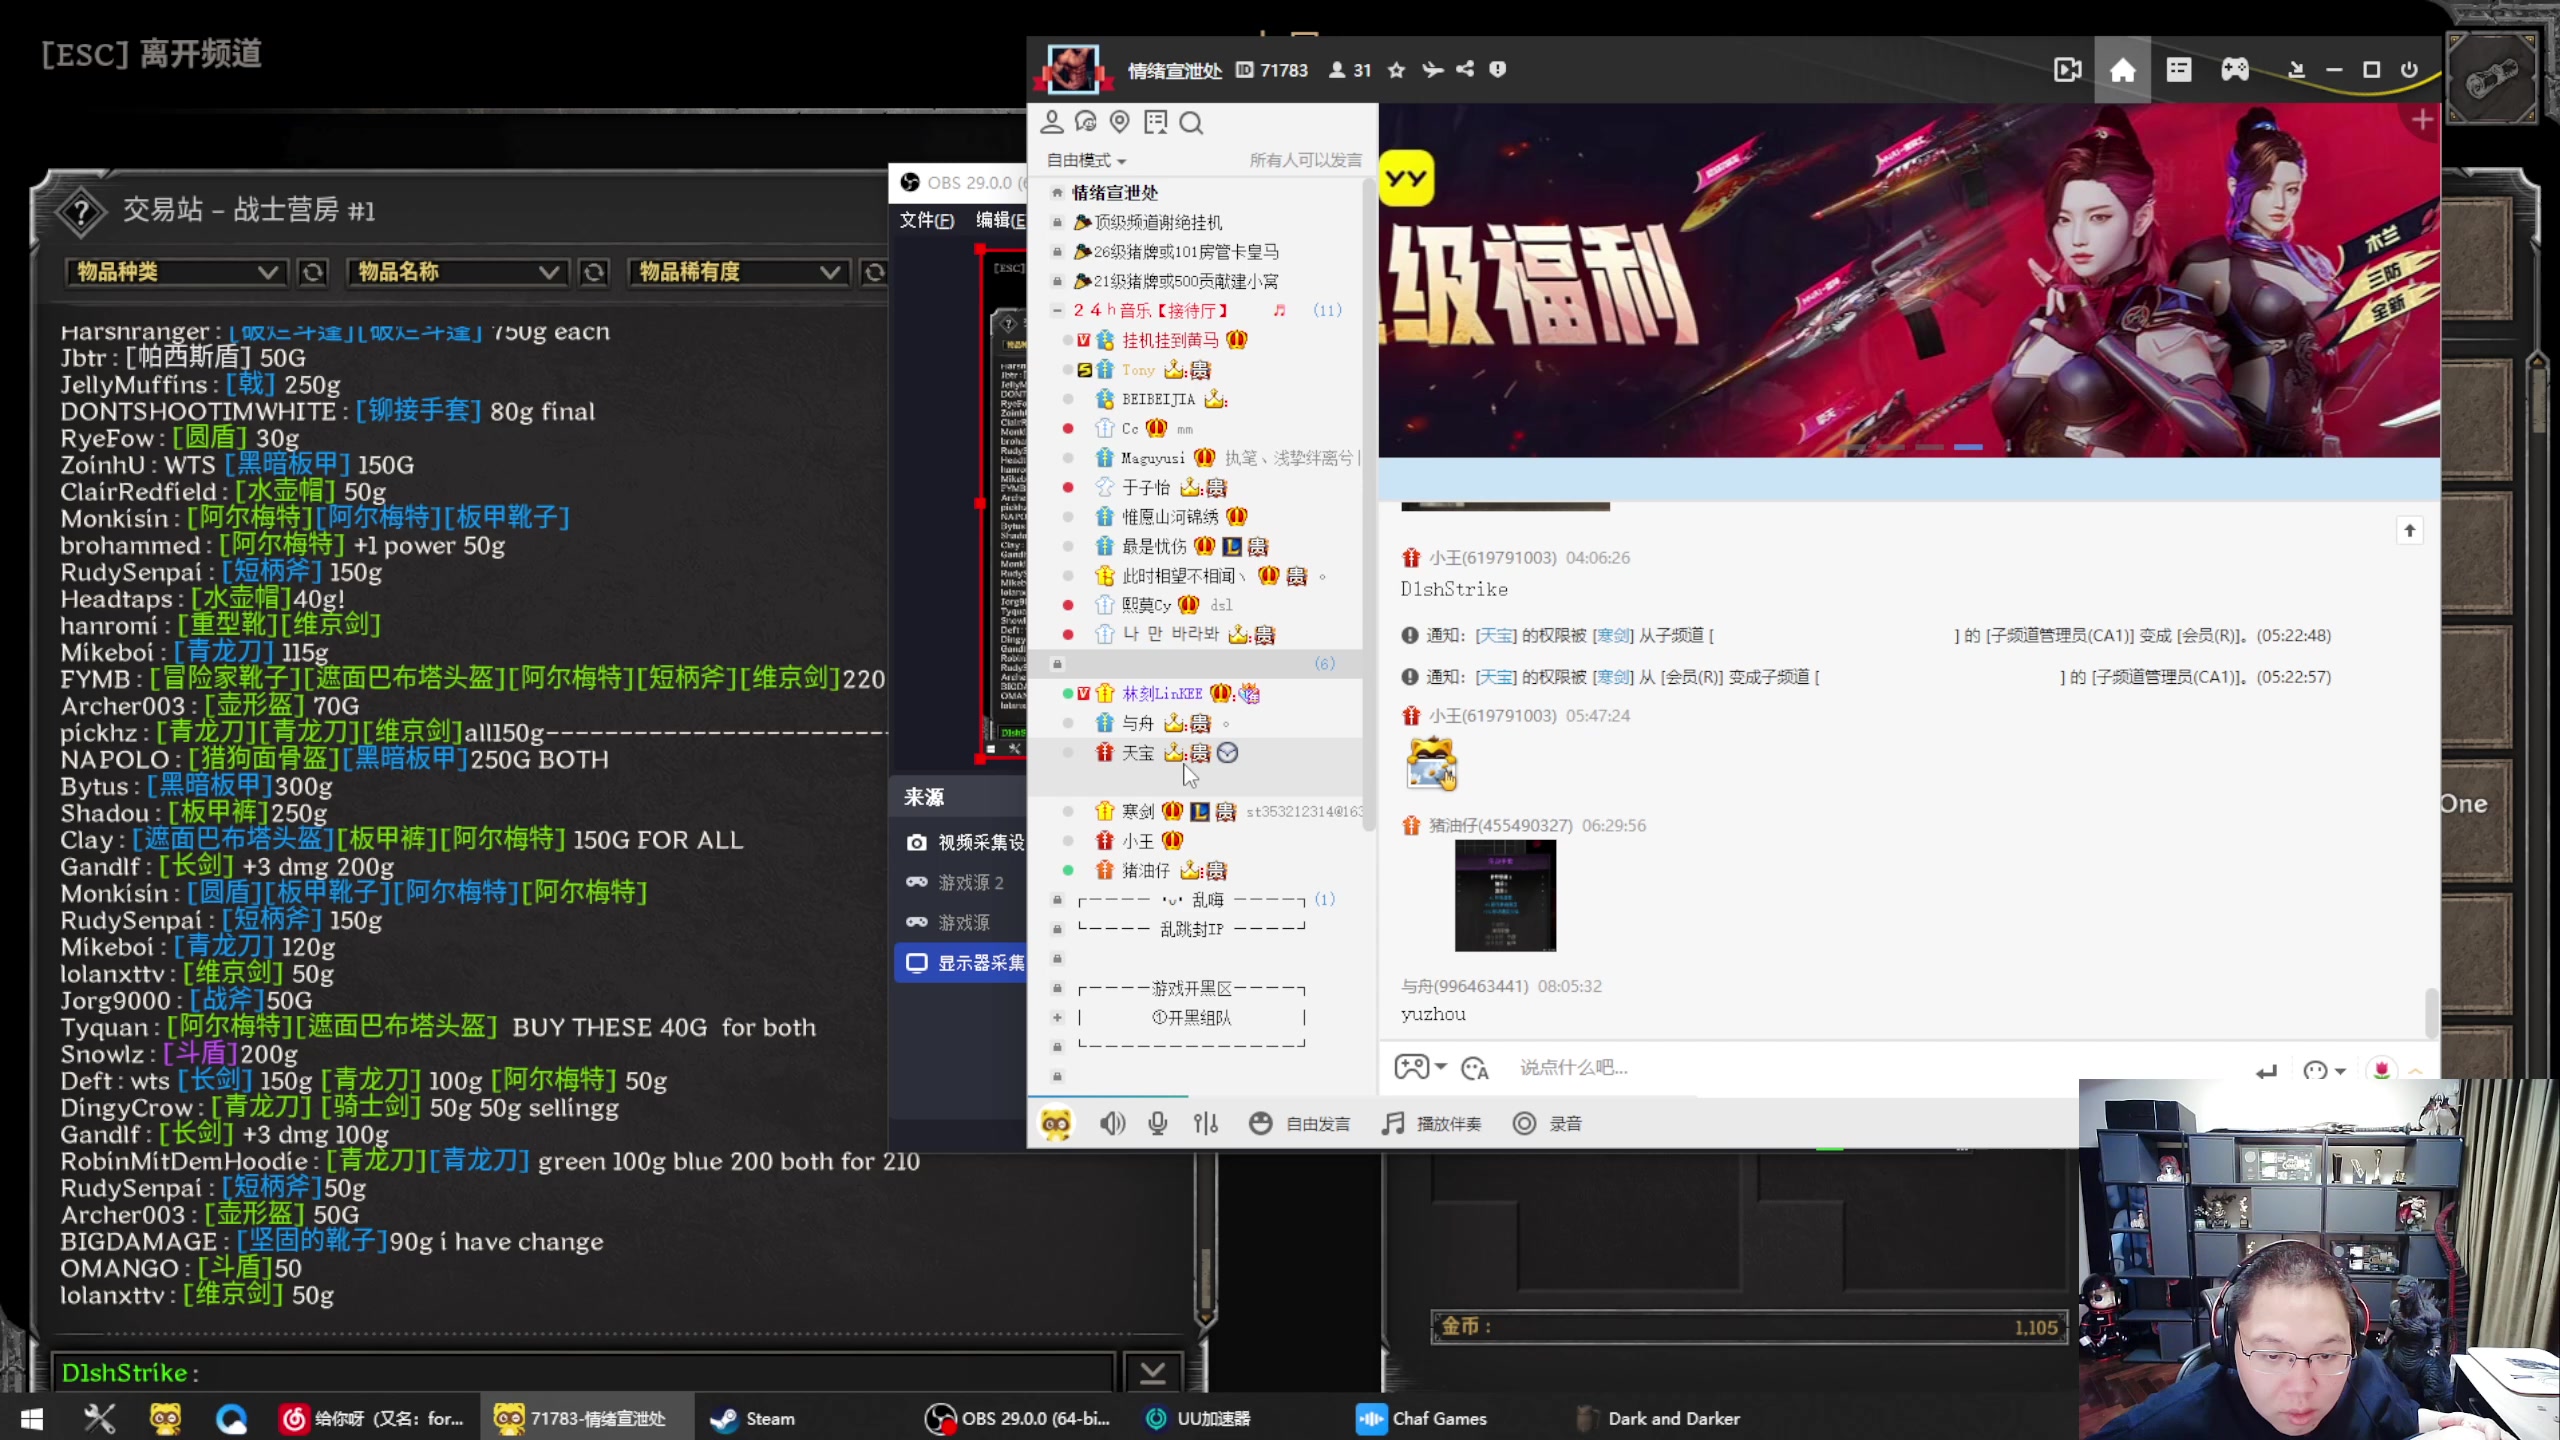
Task: Open the emoji picker dropdown in chat input
Action: (2324, 1071)
